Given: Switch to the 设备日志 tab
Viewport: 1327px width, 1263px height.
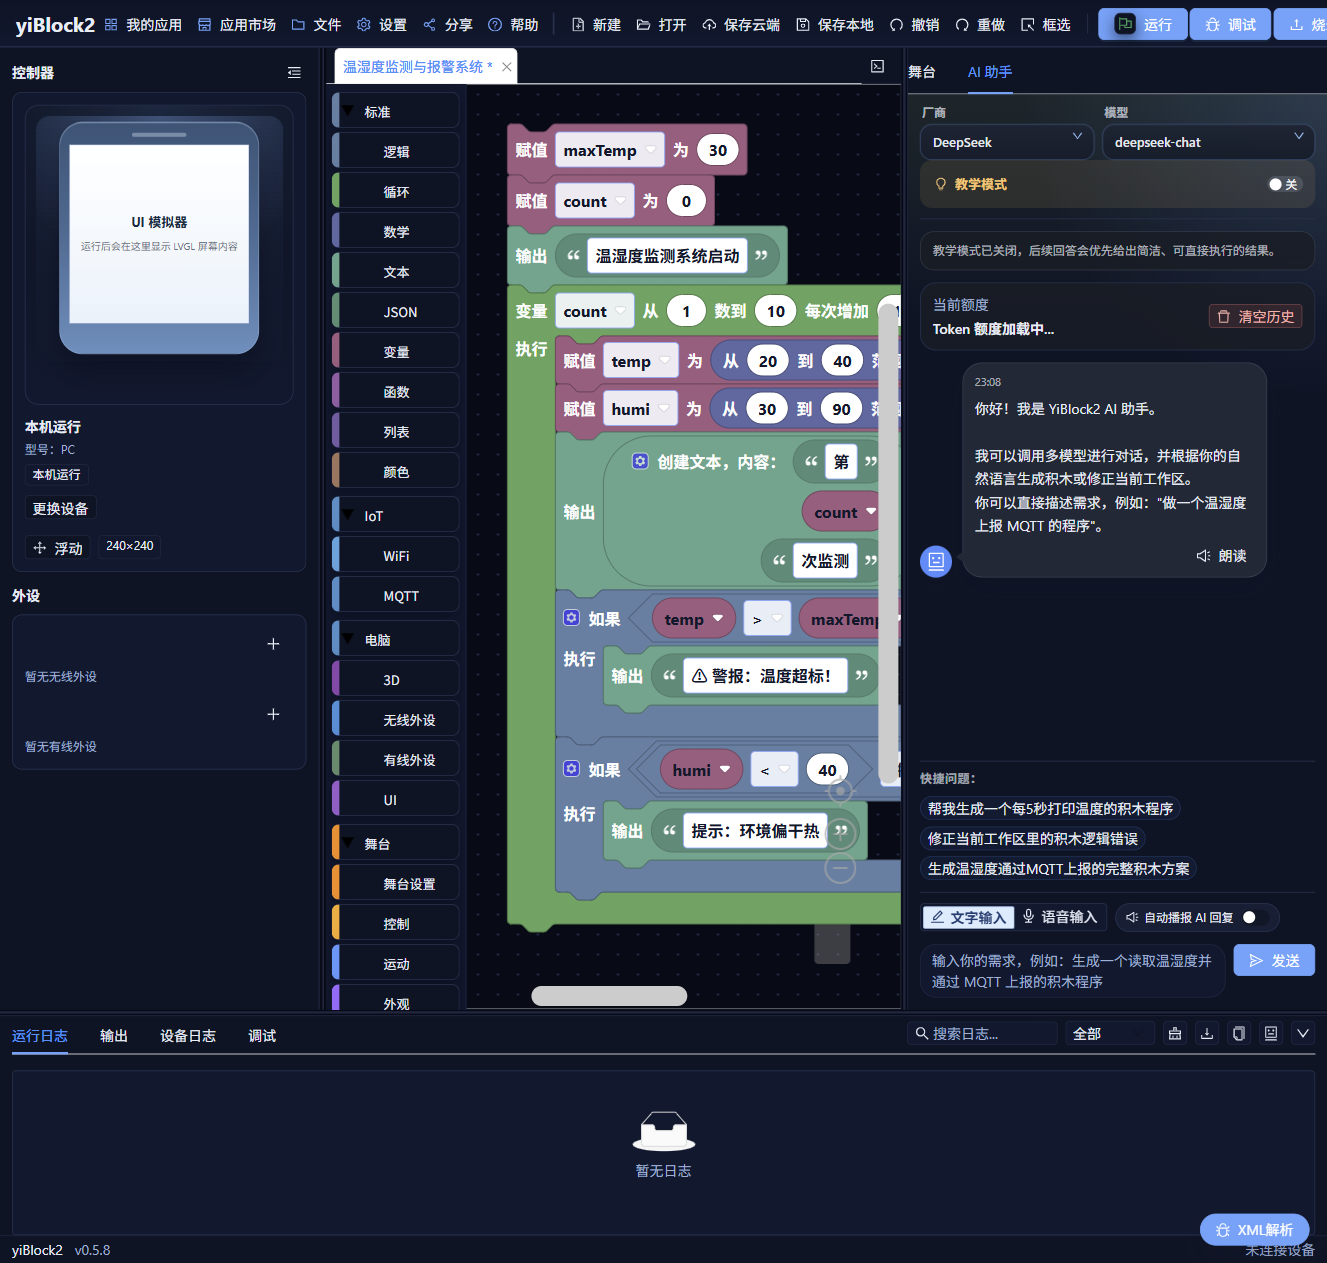Looking at the screenshot, I should (188, 1036).
